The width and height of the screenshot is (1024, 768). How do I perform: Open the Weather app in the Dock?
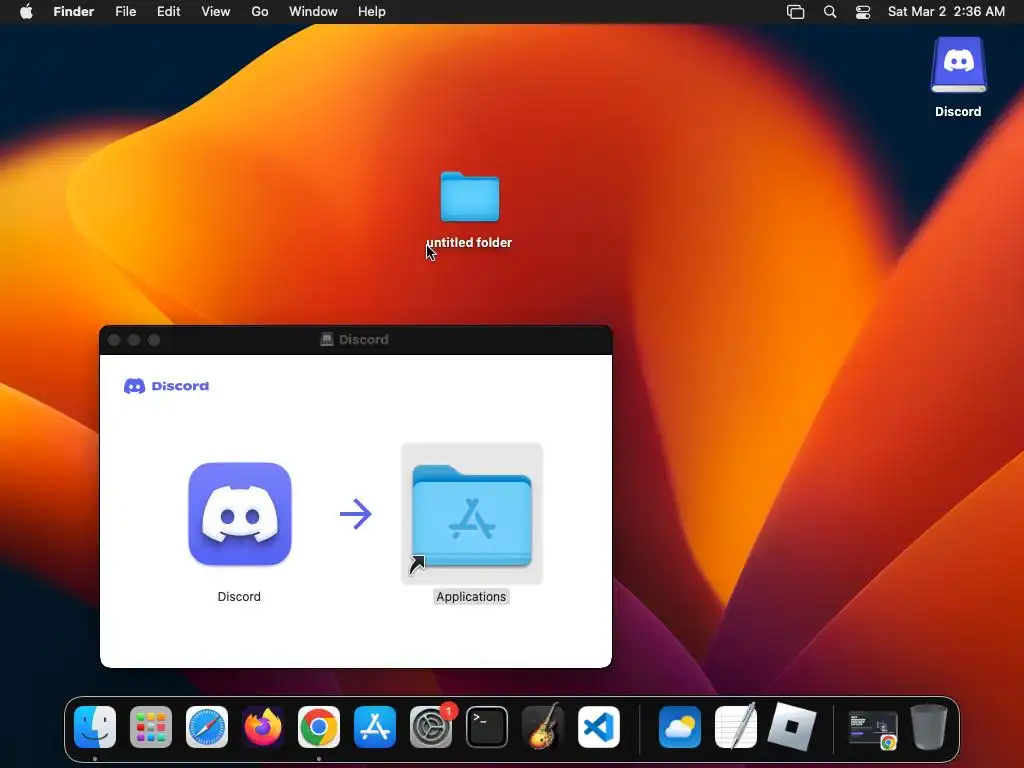(x=680, y=727)
